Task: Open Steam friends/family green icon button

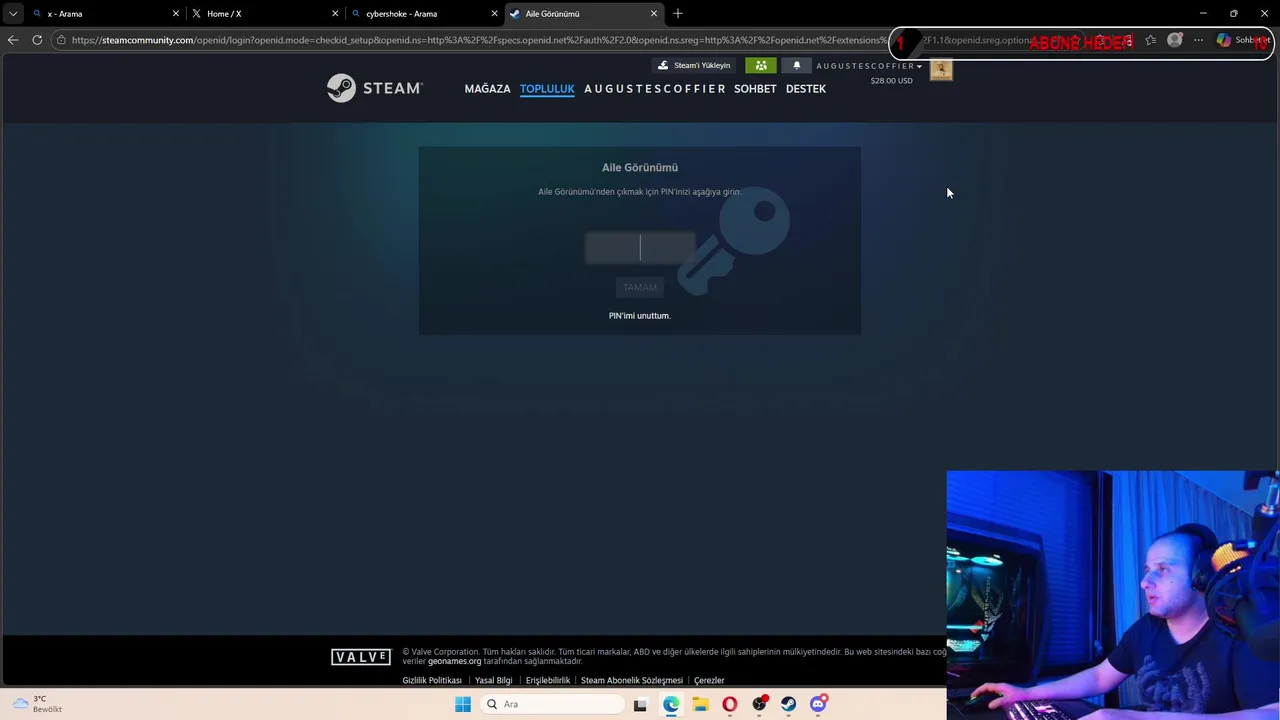Action: pyautogui.click(x=761, y=65)
